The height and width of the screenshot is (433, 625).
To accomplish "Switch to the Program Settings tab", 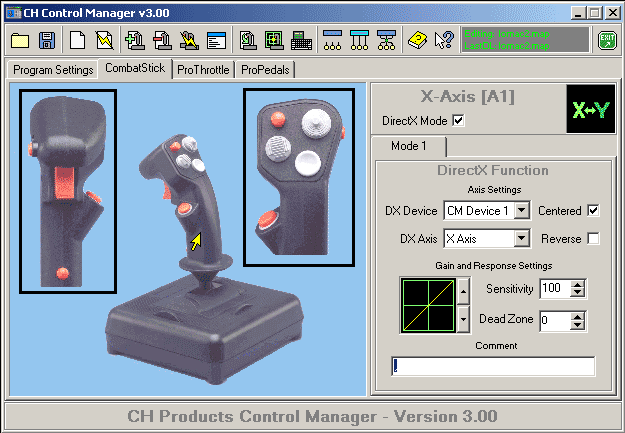I will coord(53,70).
